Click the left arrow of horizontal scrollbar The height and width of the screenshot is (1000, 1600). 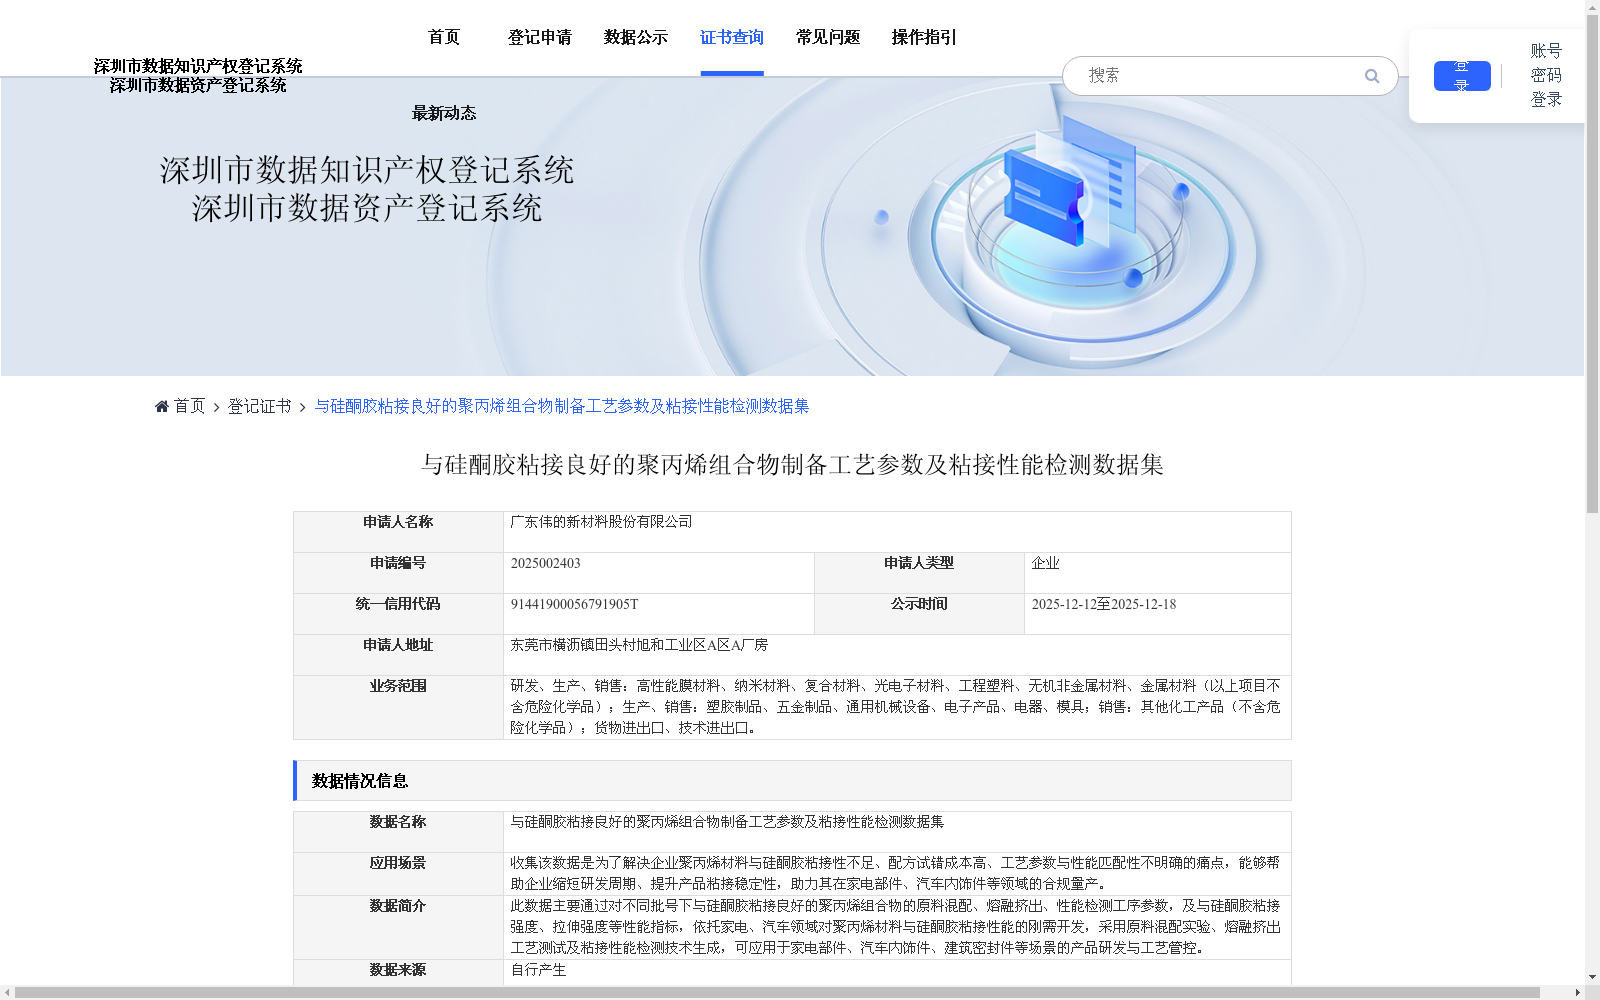[7, 993]
